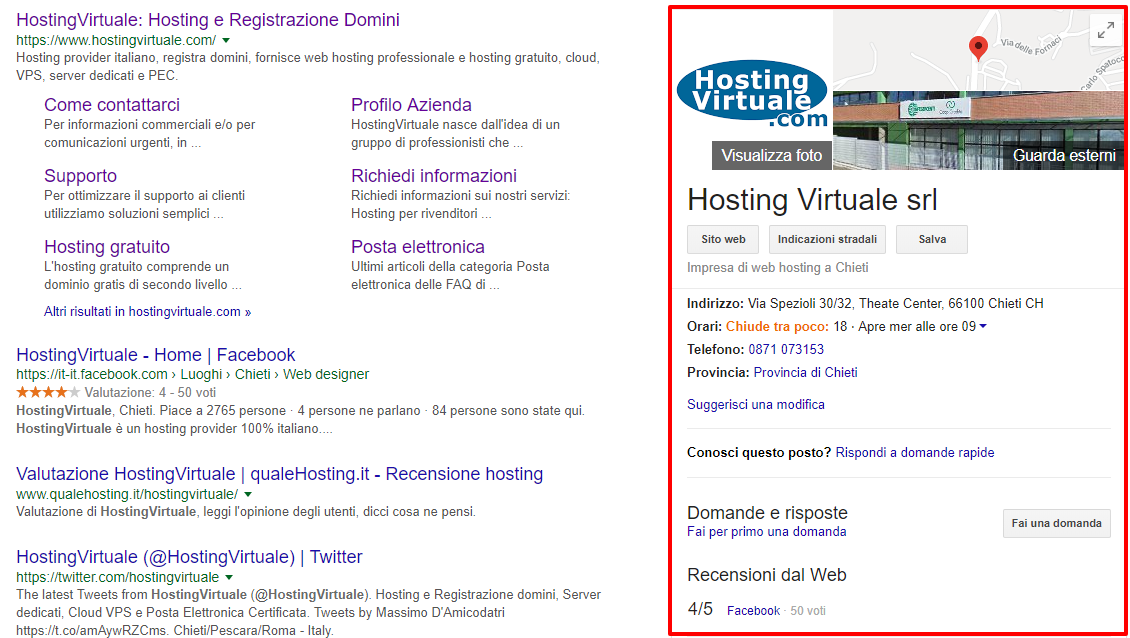The height and width of the screenshot is (638, 1130).
Task: Click the 4/5 rating score
Action: 700,609
